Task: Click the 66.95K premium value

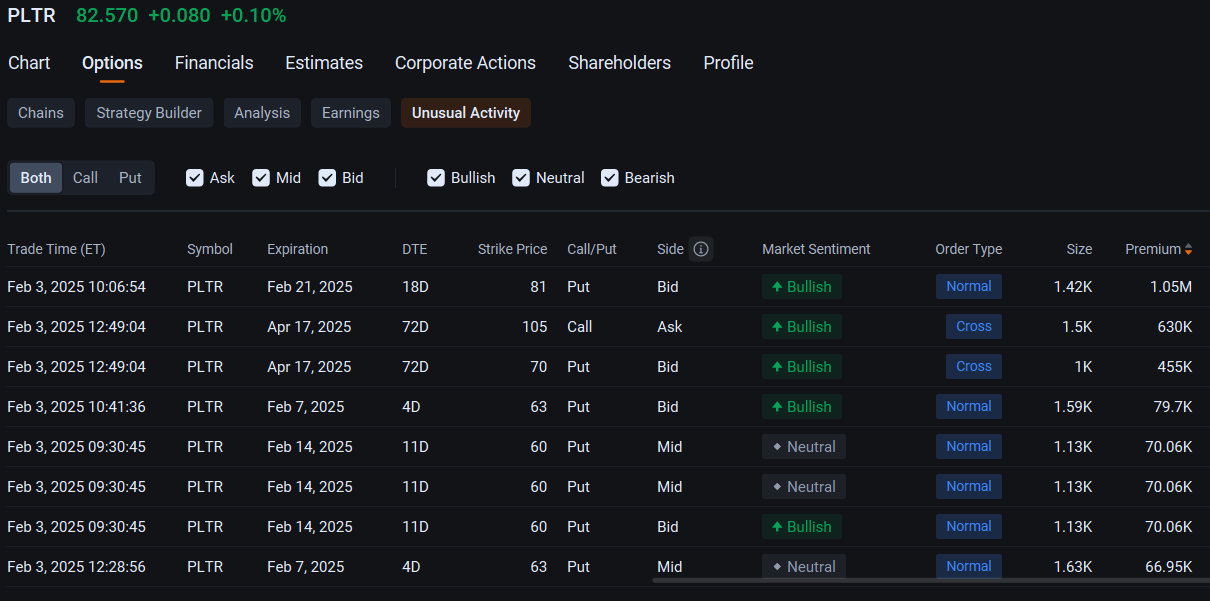Action: point(1169,567)
